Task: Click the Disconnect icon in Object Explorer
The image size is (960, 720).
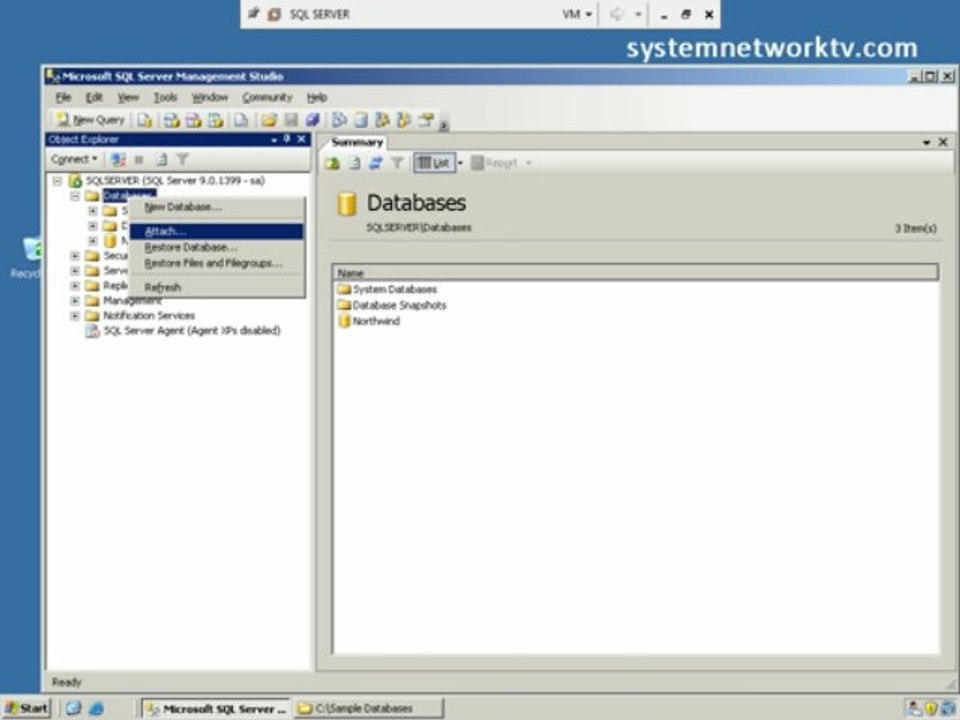Action: [x=118, y=160]
